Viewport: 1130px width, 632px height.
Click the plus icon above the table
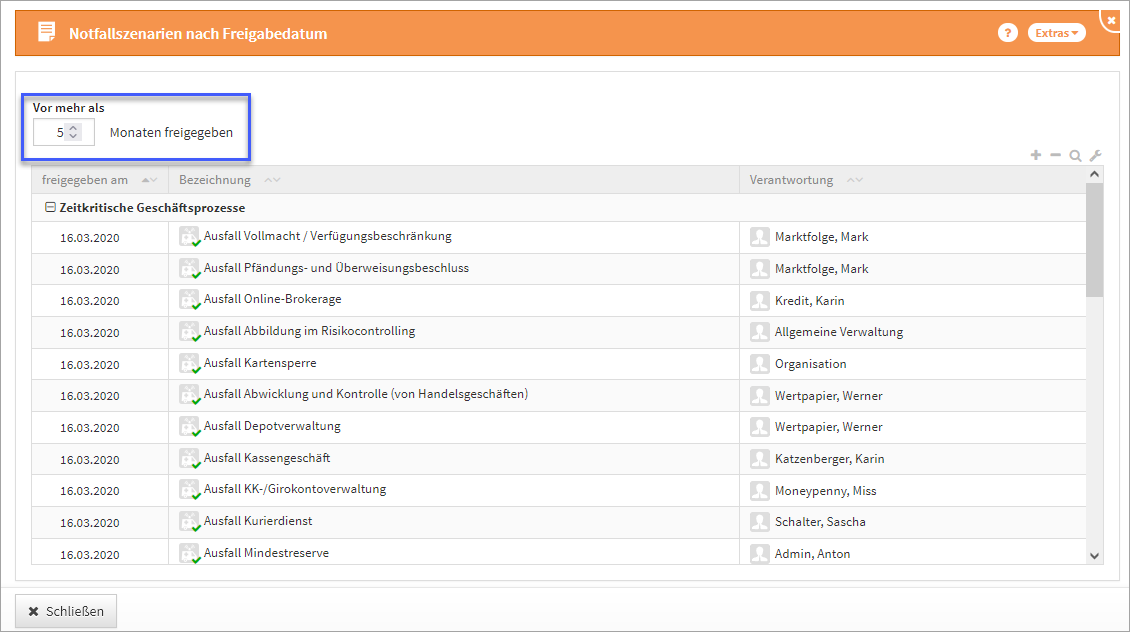pos(1036,155)
